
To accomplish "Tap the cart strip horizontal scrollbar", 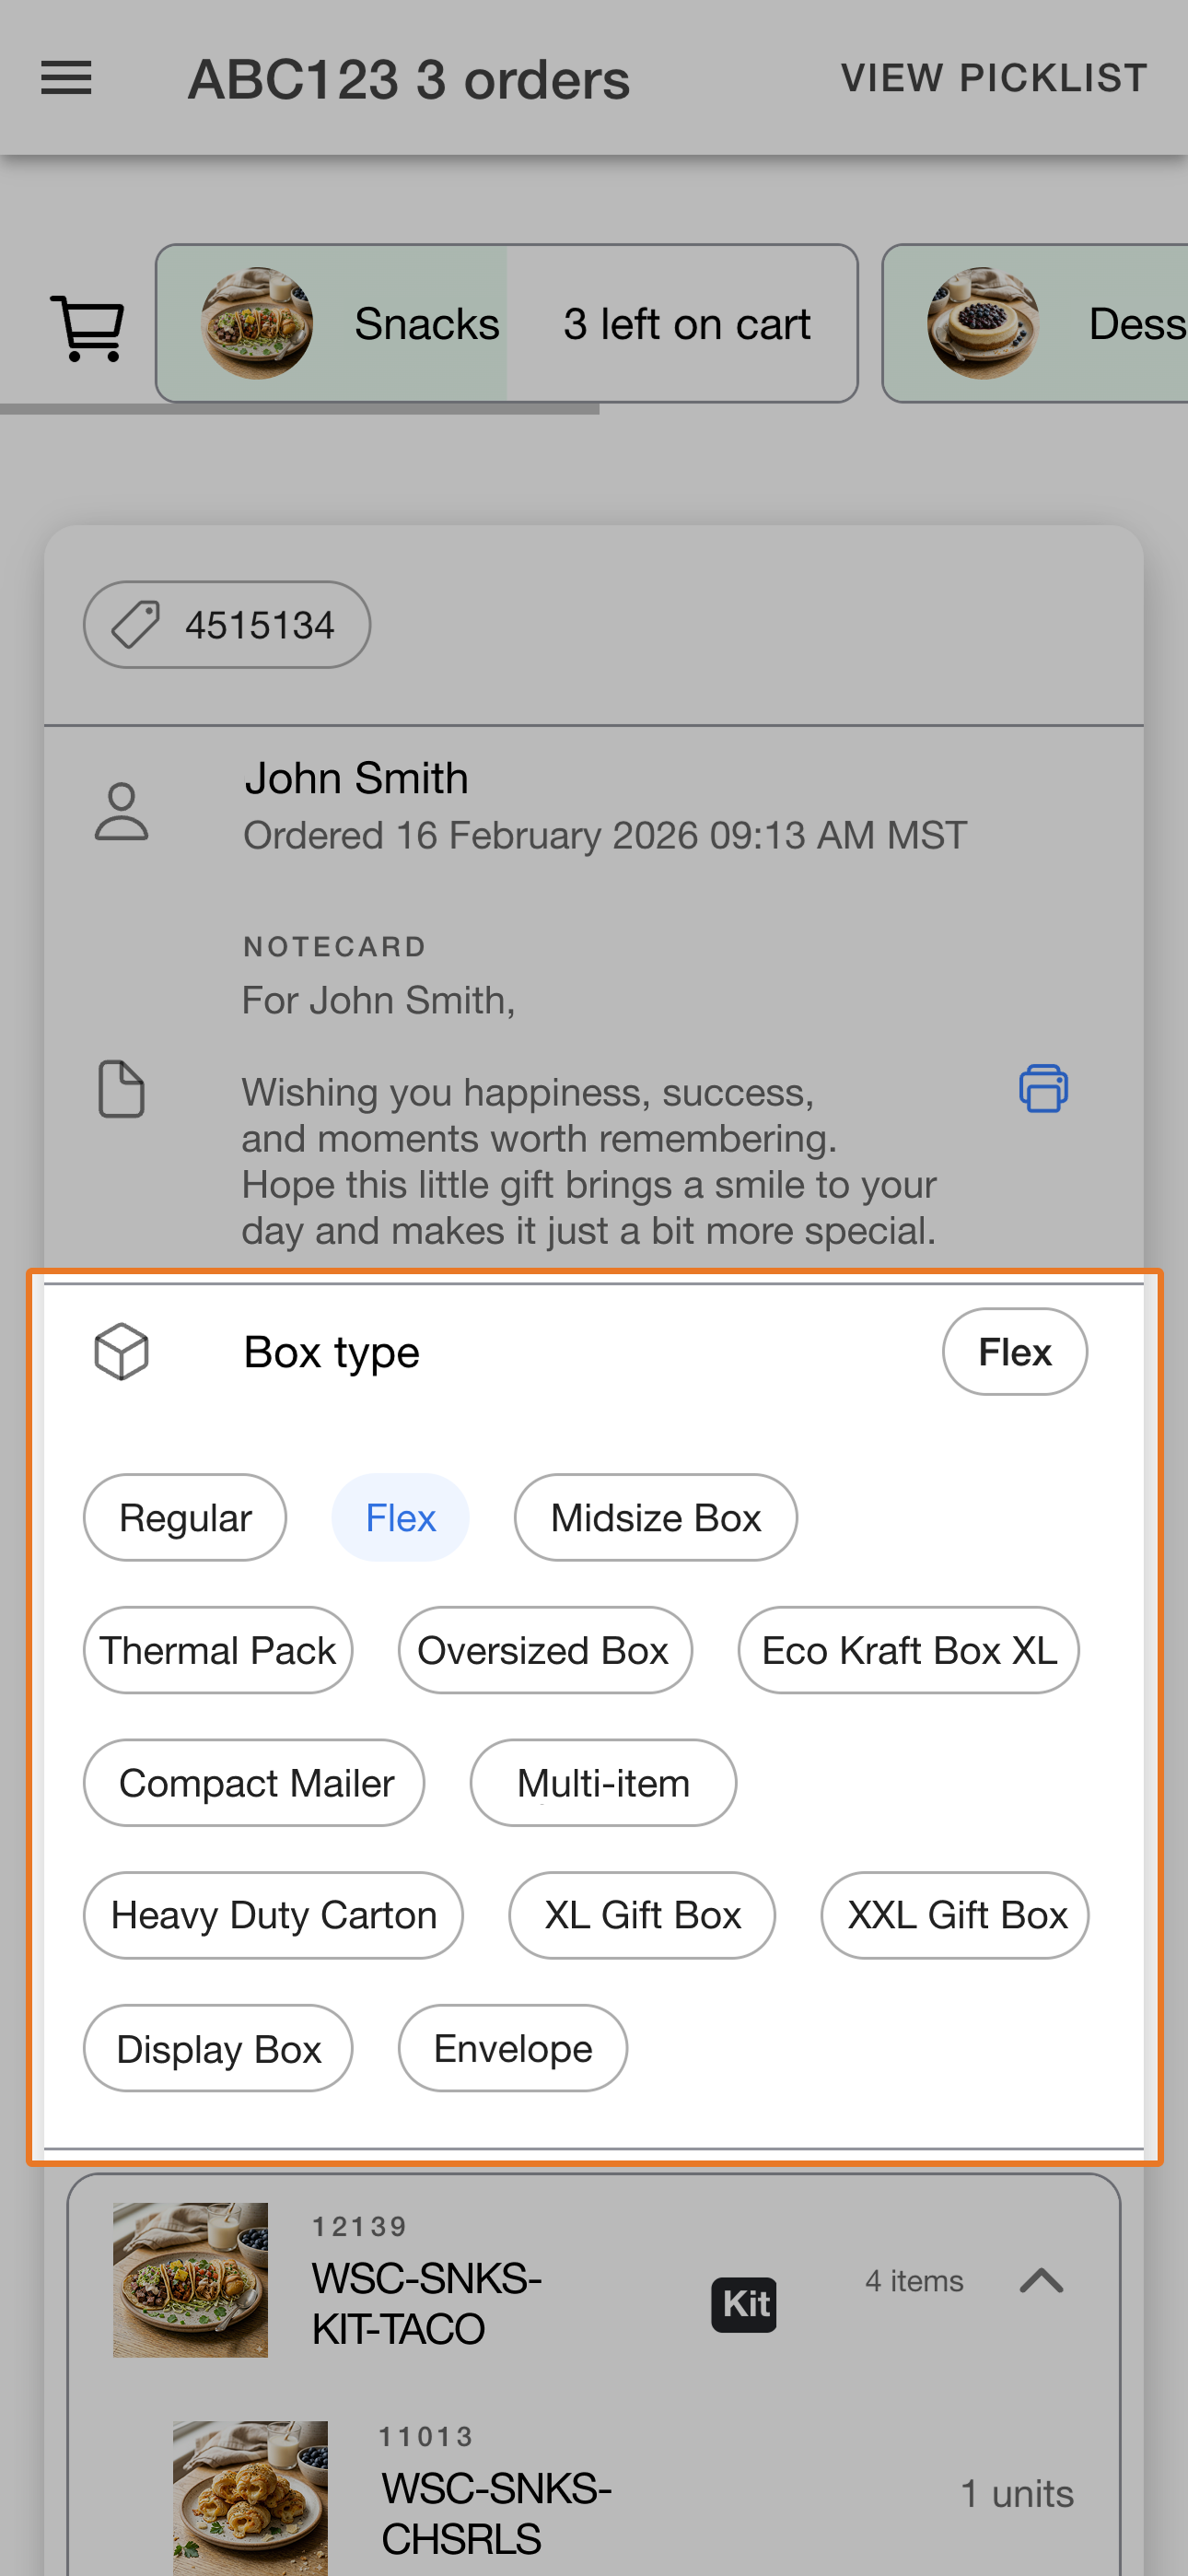I will click(x=300, y=409).
